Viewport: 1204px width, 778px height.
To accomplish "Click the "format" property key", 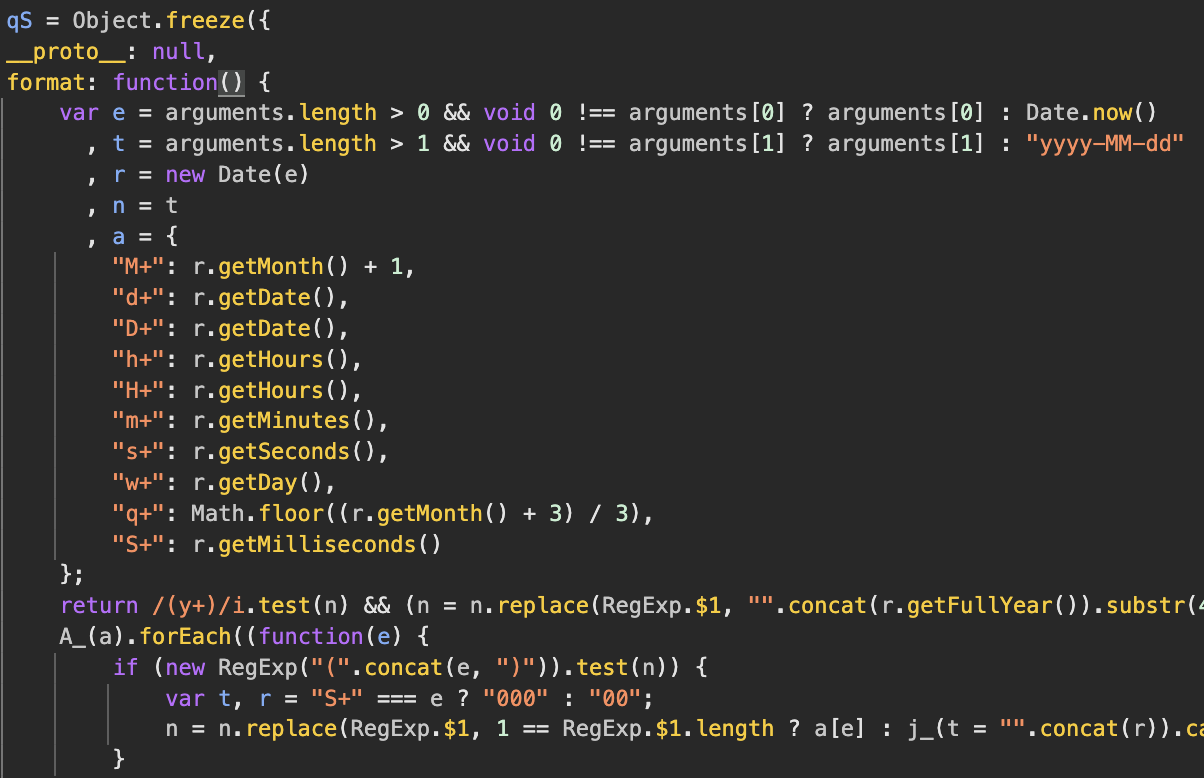I will [x=46, y=82].
